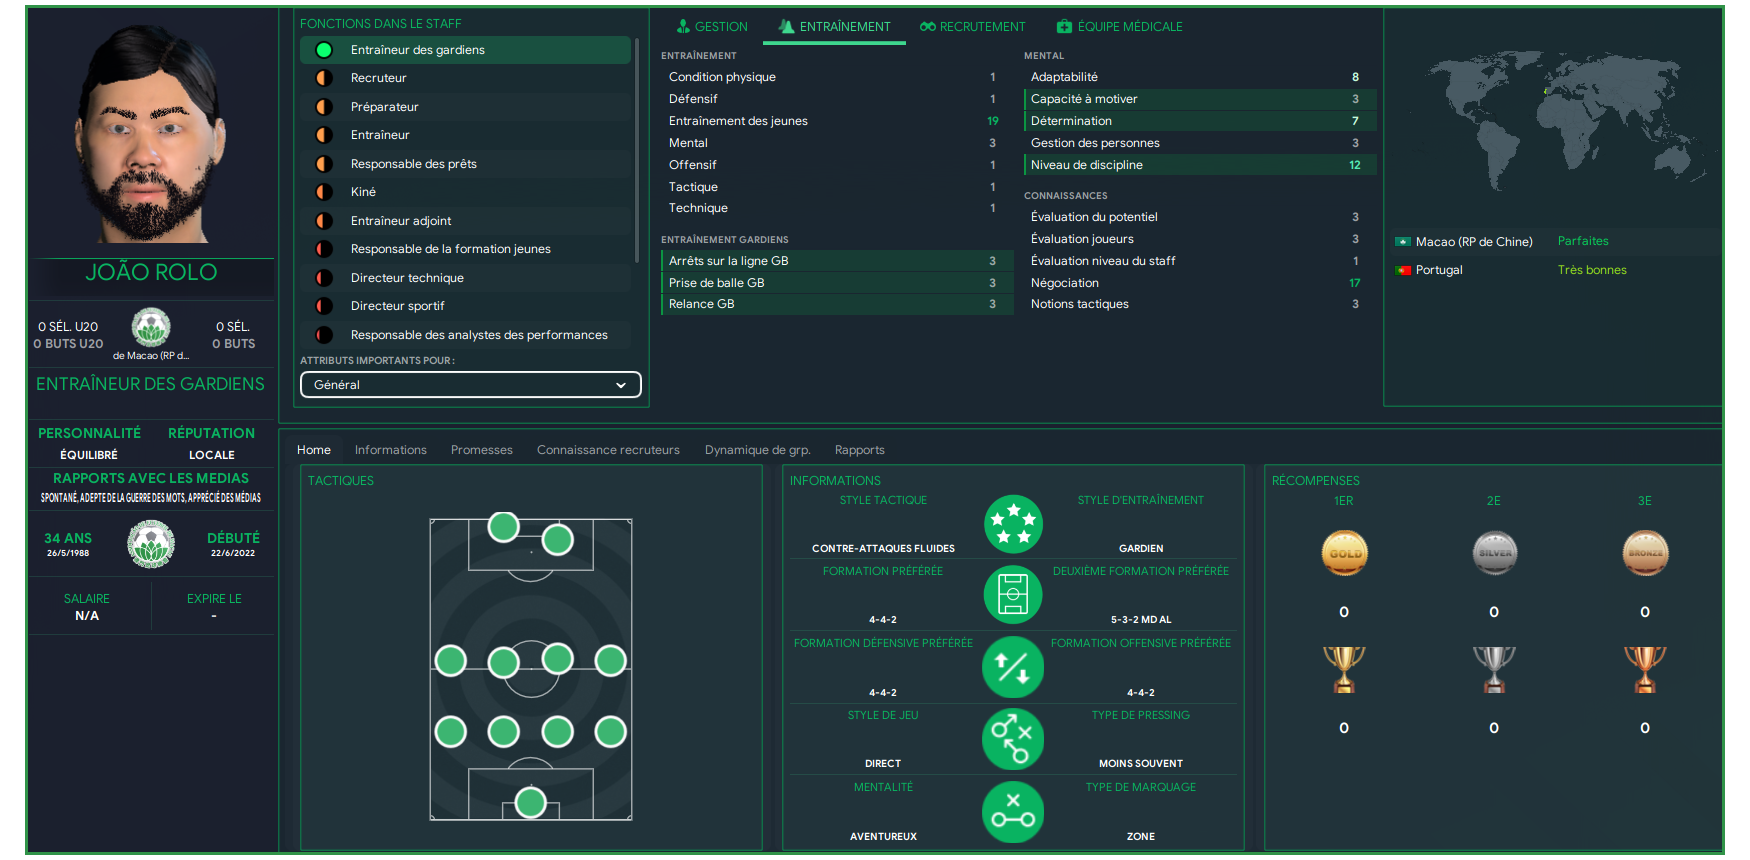1750x860 pixels.
Task: Open the Recrutement tab
Action: [973, 27]
